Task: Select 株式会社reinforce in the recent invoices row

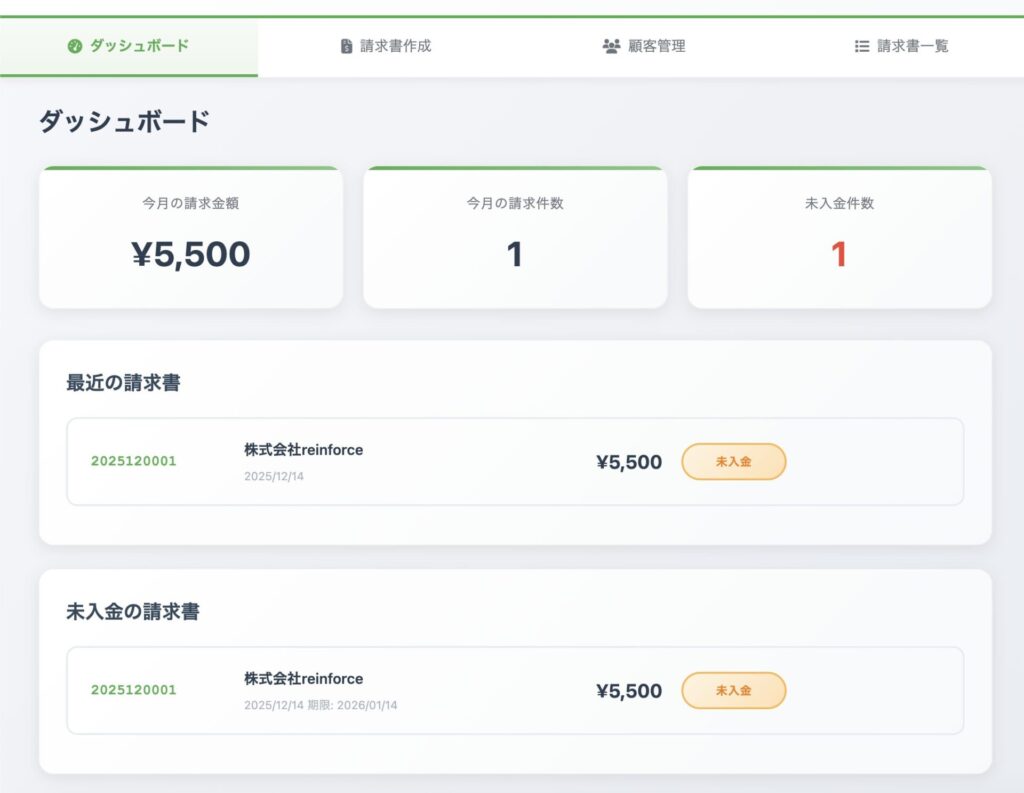Action: pos(303,450)
